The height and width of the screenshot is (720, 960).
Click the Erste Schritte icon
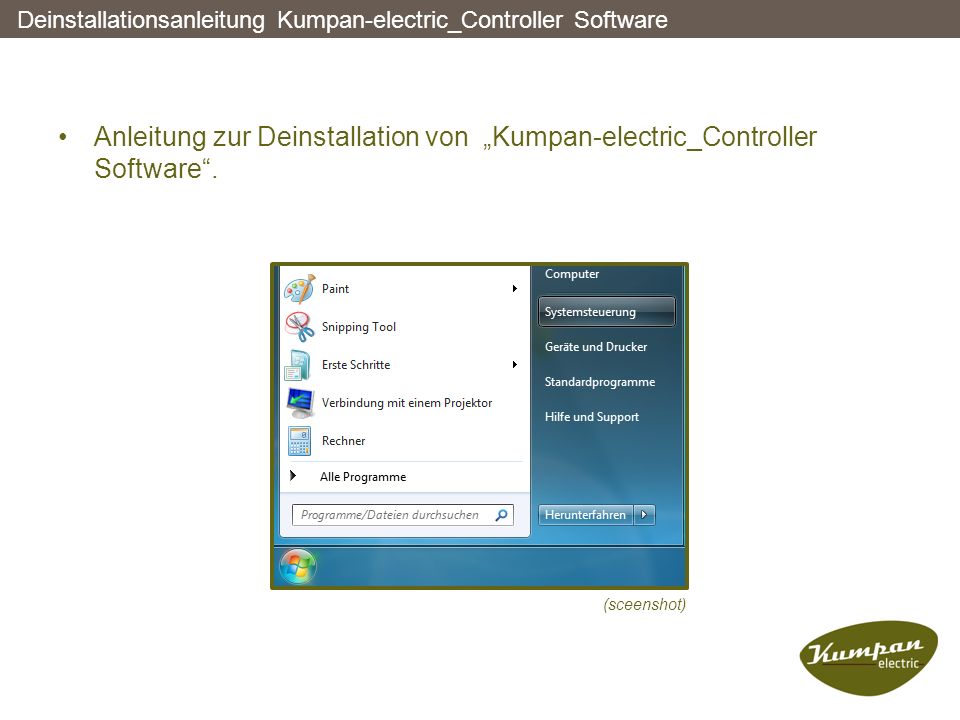[x=299, y=365]
